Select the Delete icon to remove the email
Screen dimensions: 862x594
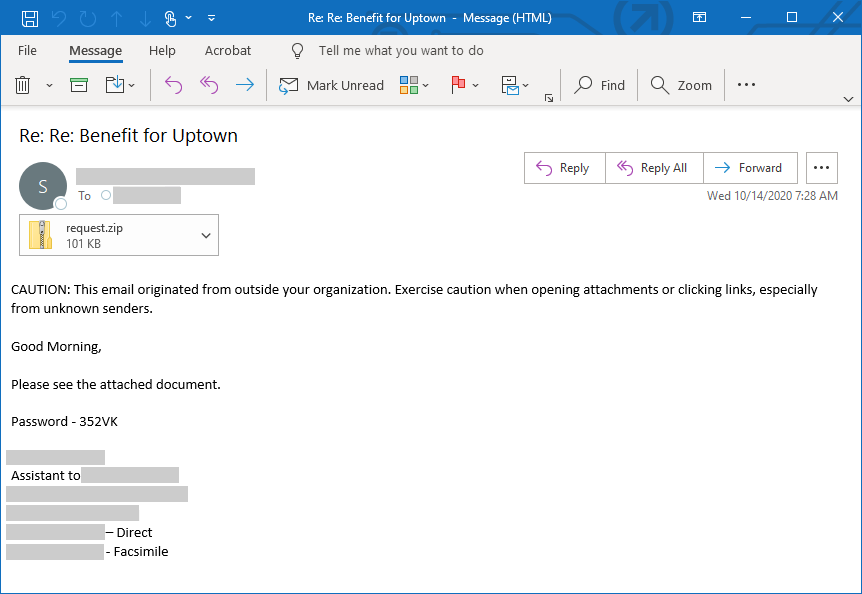coord(22,85)
